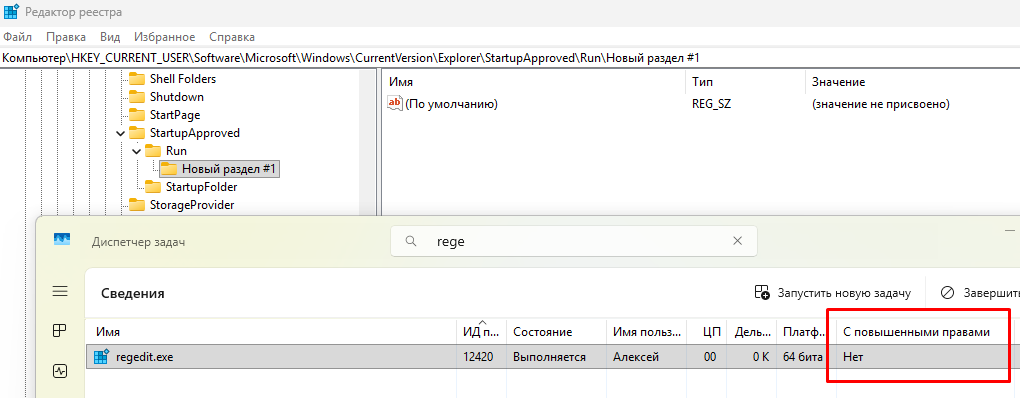Click the Shell Folders folder icon
Image resolution: width=1020 pixels, height=398 pixels.
pos(137,79)
